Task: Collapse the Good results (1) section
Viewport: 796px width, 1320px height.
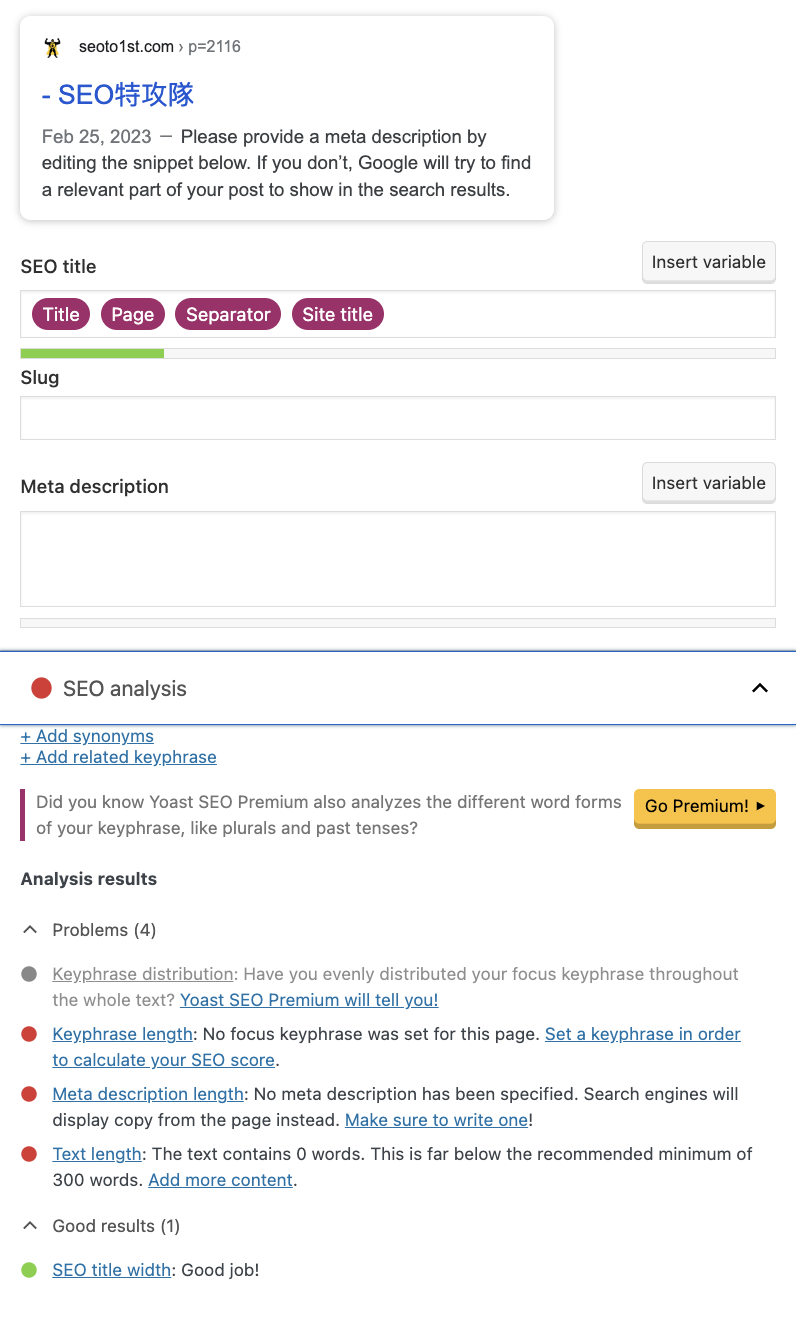Action: [x=31, y=1226]
